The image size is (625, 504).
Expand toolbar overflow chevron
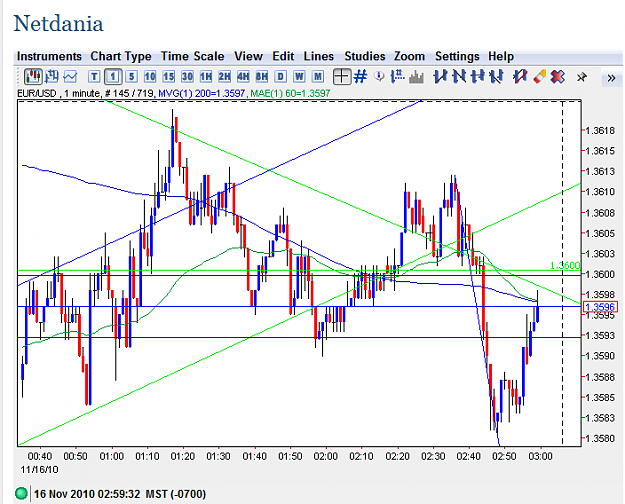(611, 78)
